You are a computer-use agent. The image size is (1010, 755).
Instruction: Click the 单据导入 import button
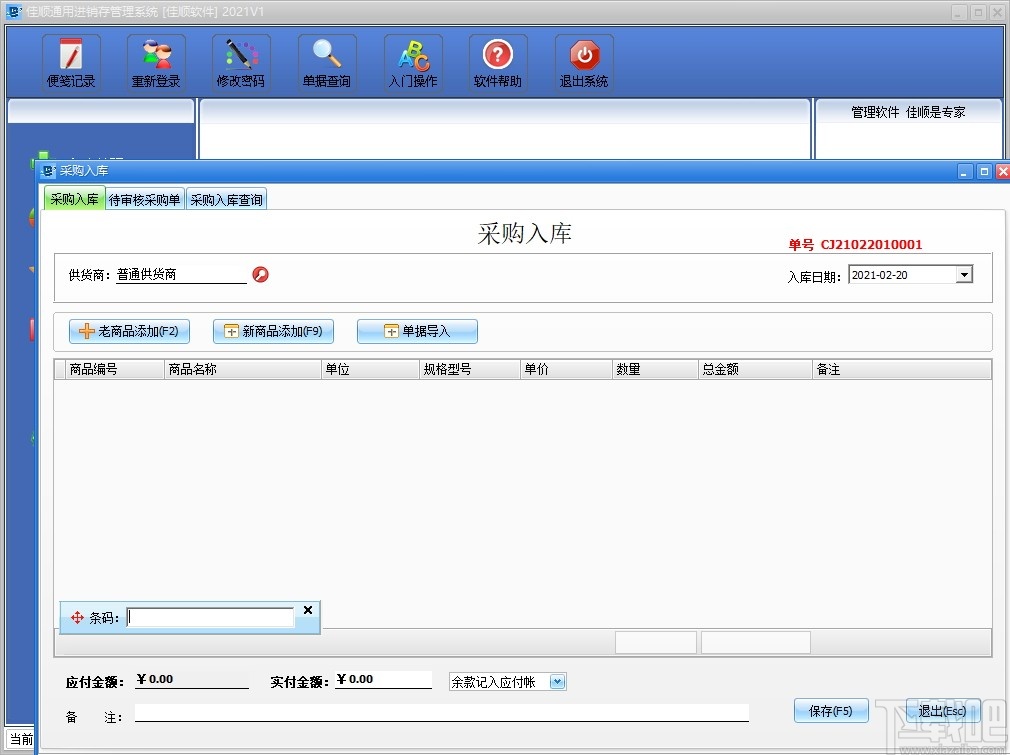click(x=417, y=331)
